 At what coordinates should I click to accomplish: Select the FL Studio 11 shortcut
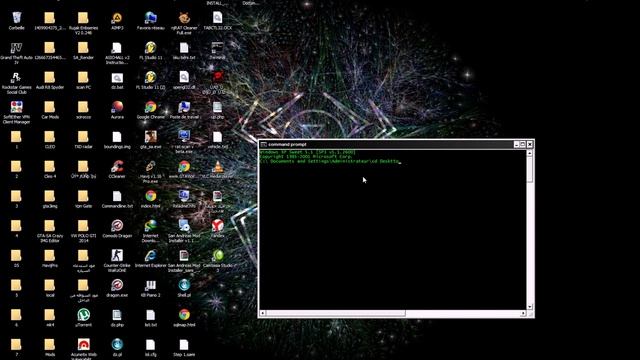(151, 48)
